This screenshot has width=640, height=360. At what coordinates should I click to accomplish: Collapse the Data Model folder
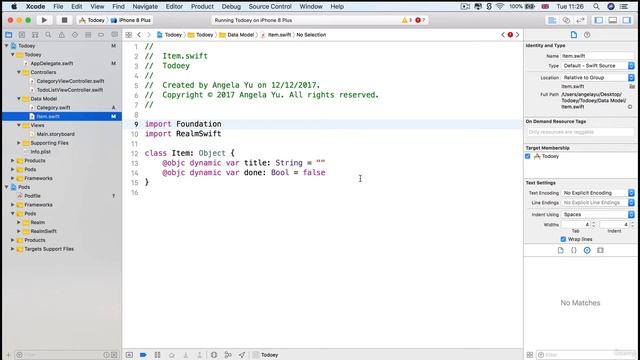click(19, 99)
